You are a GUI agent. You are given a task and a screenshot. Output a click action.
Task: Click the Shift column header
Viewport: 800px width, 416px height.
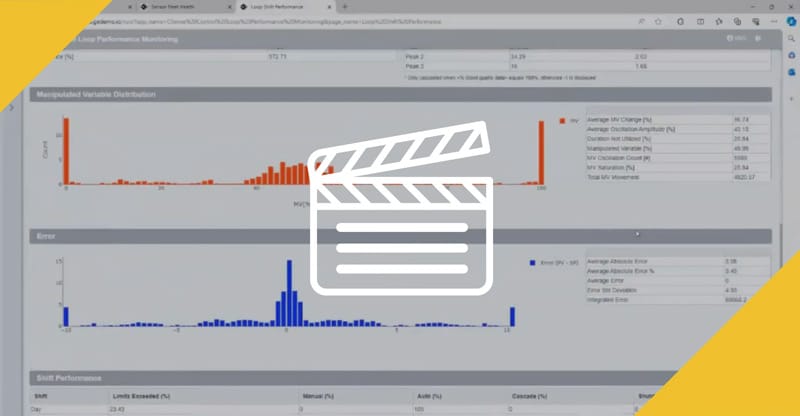coord(41,396)
